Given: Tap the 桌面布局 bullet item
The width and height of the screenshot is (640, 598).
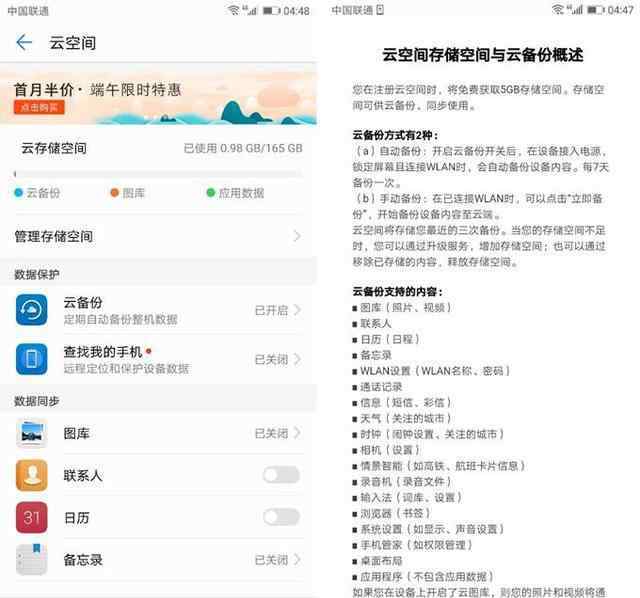Looking at the screenshot, I should tap(377, 560).
